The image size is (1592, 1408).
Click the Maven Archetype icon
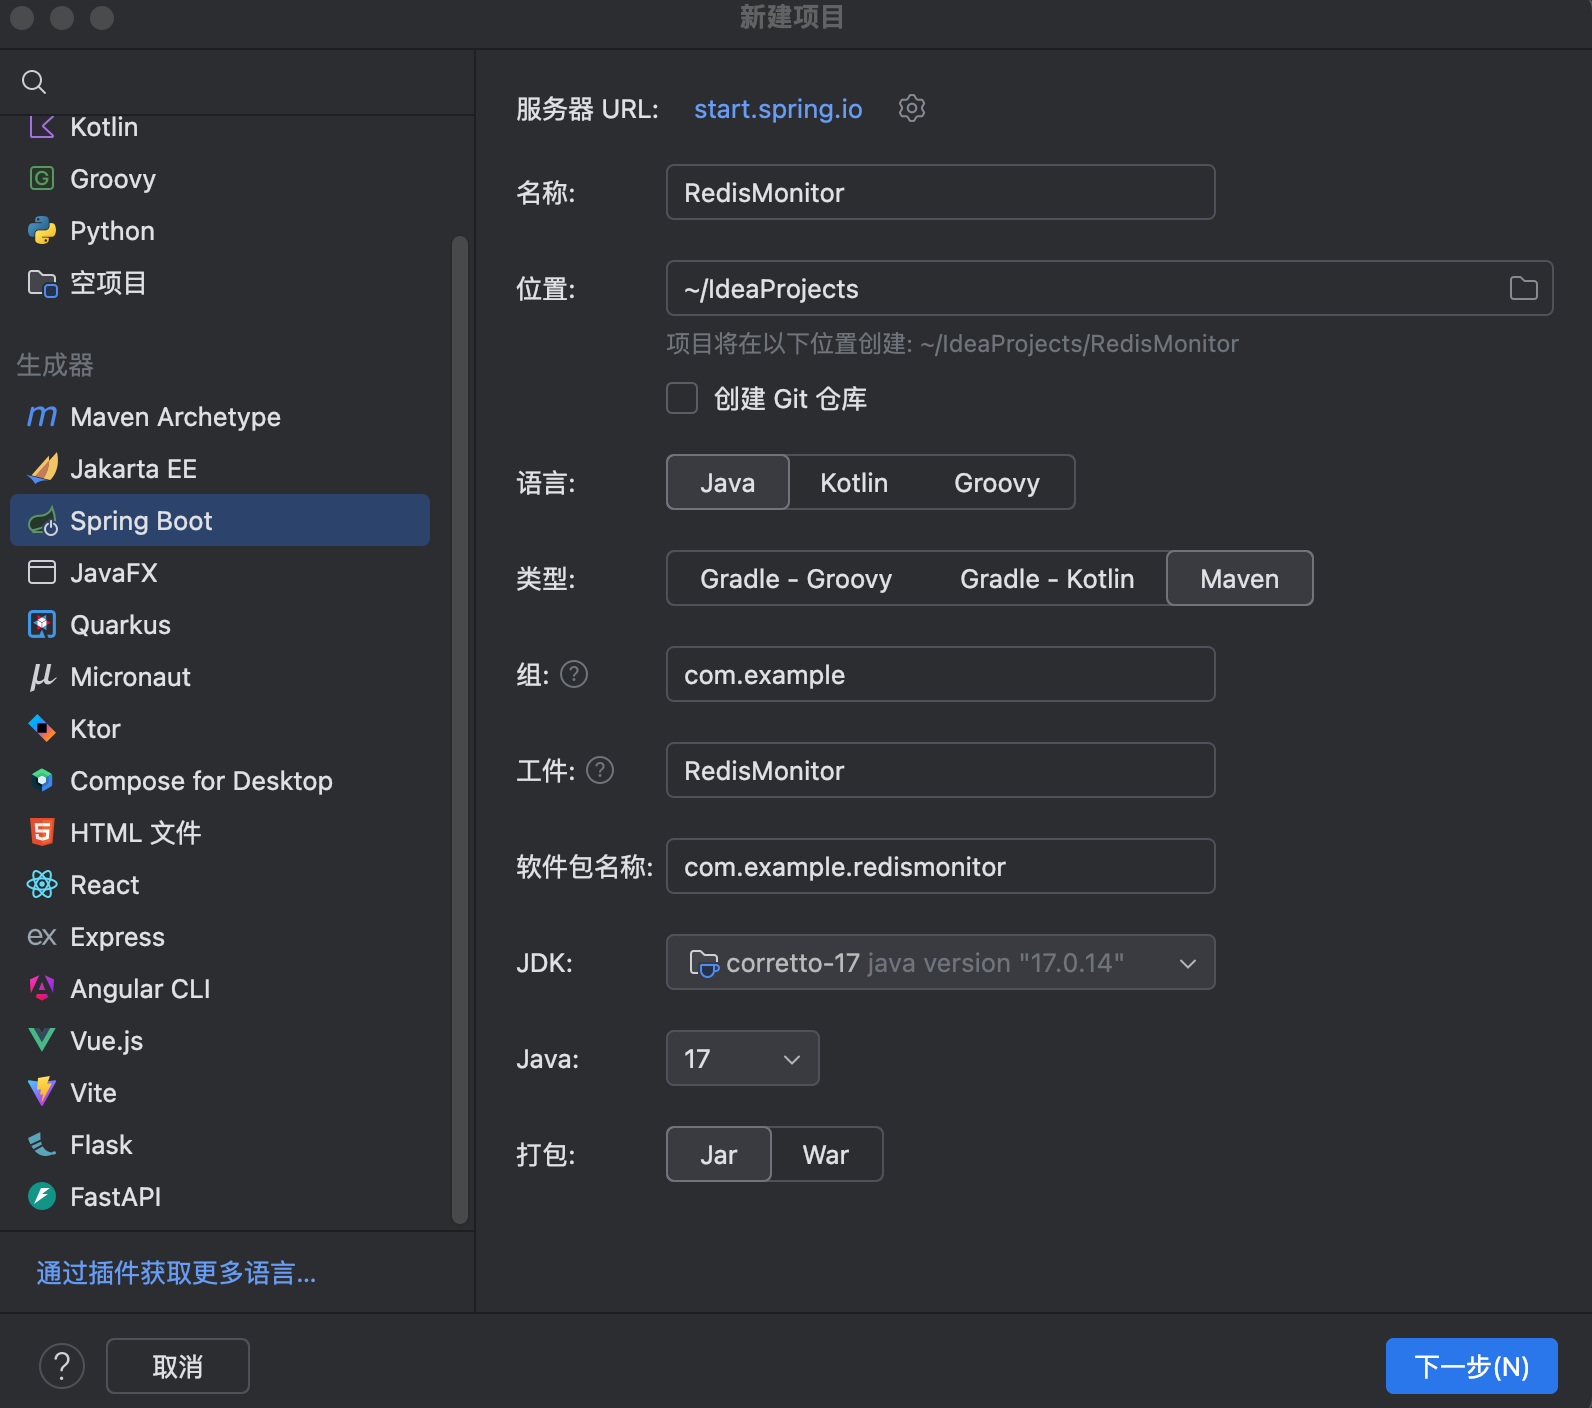(x=42, y=417)
